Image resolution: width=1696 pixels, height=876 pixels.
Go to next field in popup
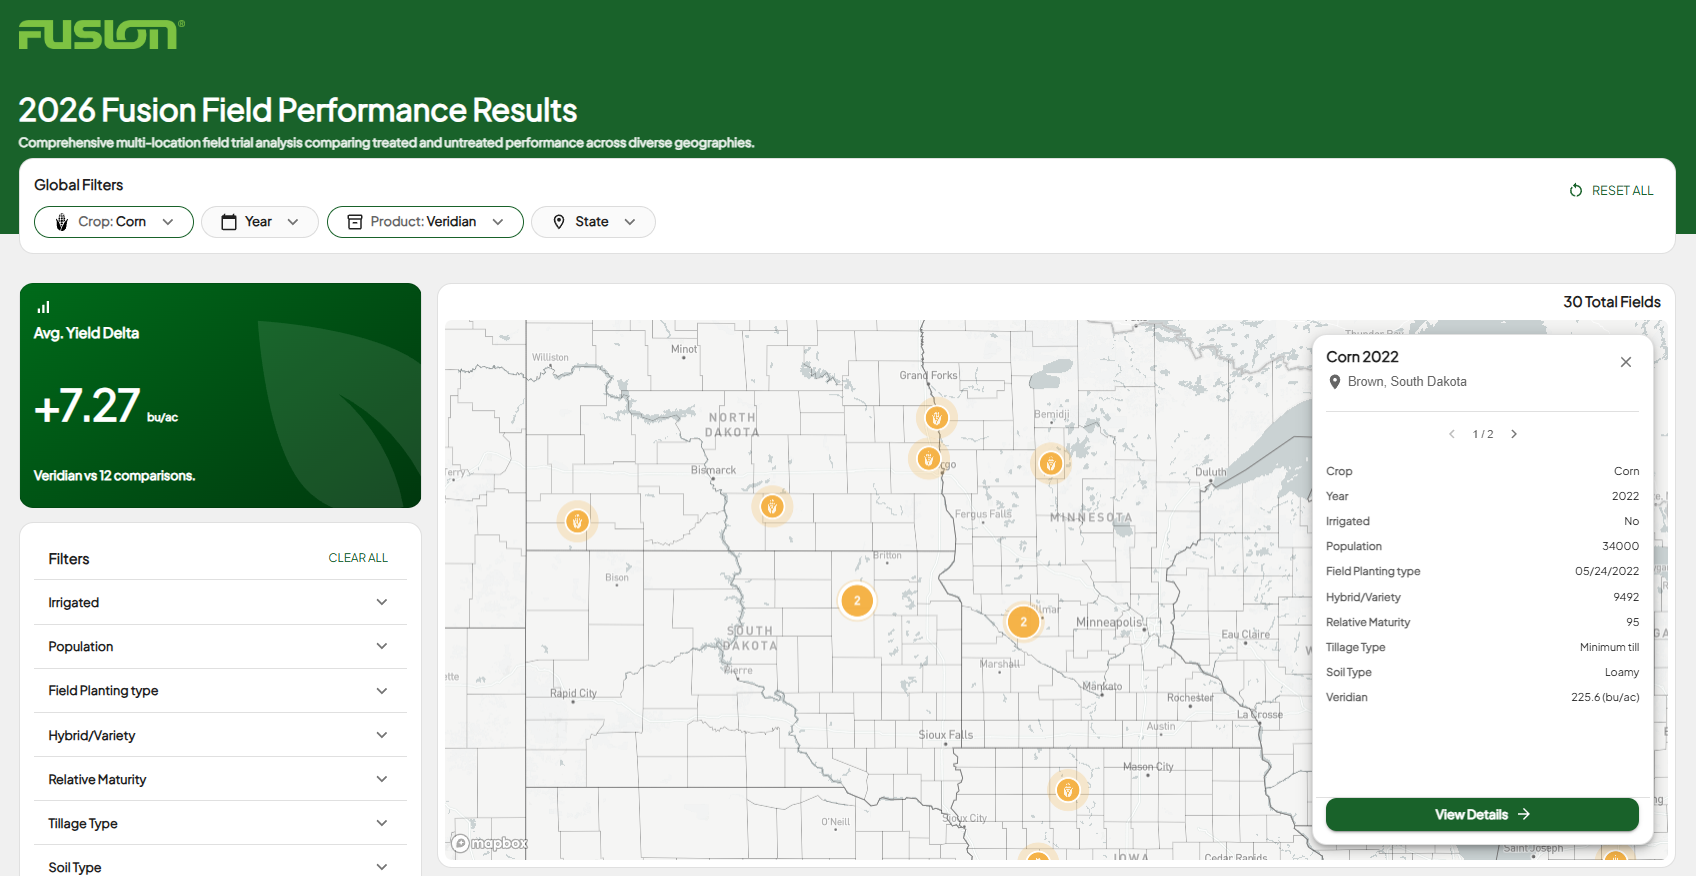(x=1514, y=434)
